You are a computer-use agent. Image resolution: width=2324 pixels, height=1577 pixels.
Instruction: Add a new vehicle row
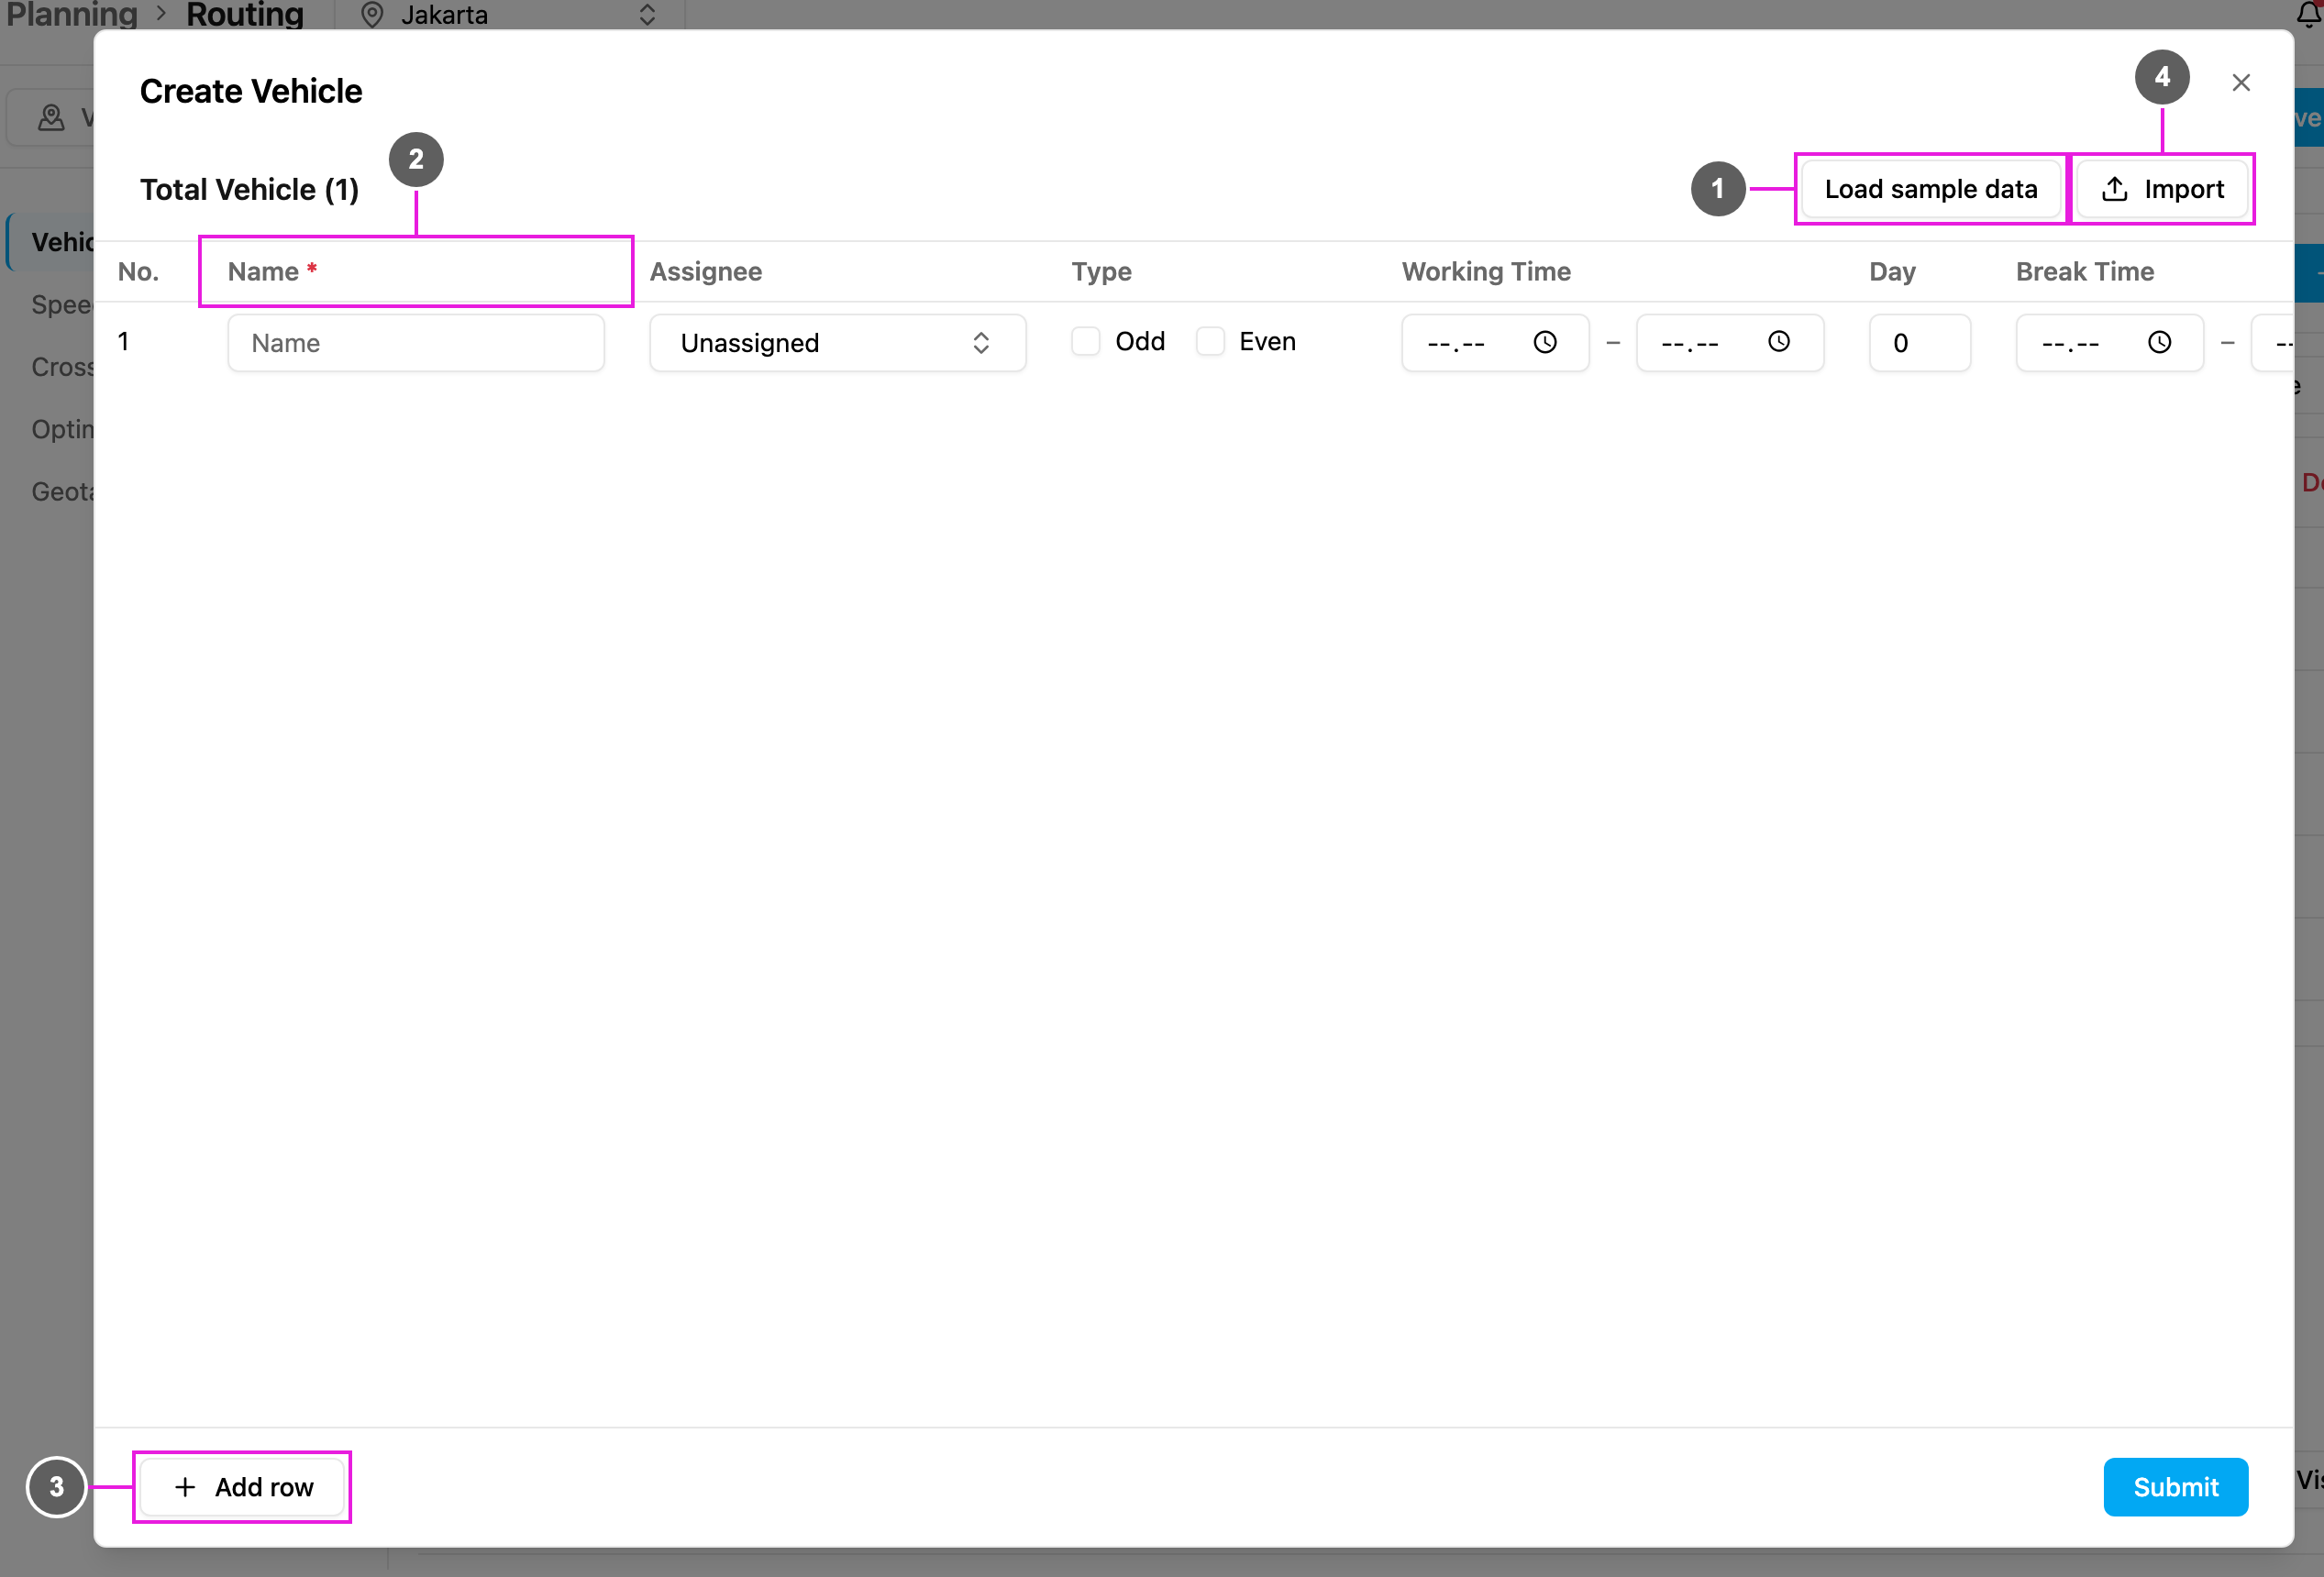click(x=243, y=1487)
